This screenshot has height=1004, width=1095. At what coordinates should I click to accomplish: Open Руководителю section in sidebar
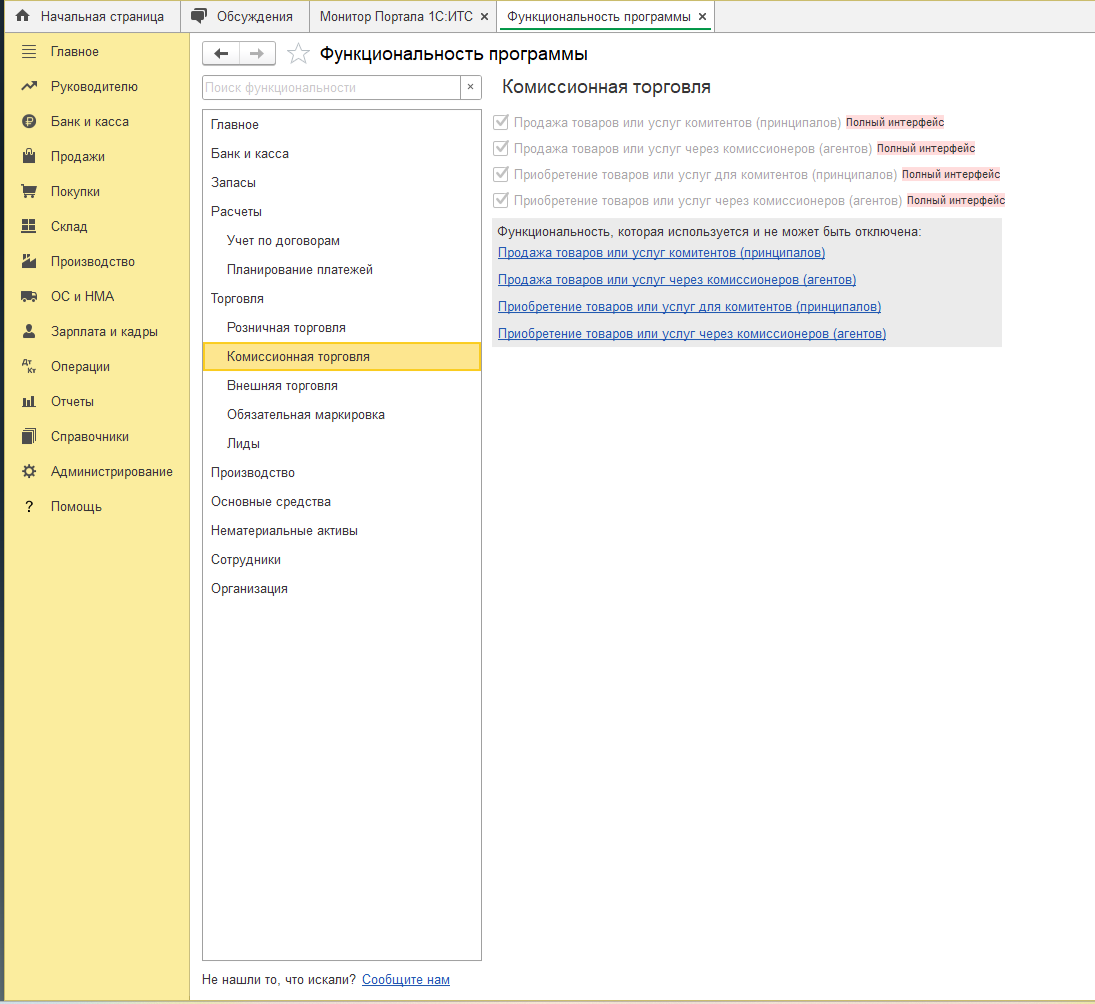coord(94,87)
